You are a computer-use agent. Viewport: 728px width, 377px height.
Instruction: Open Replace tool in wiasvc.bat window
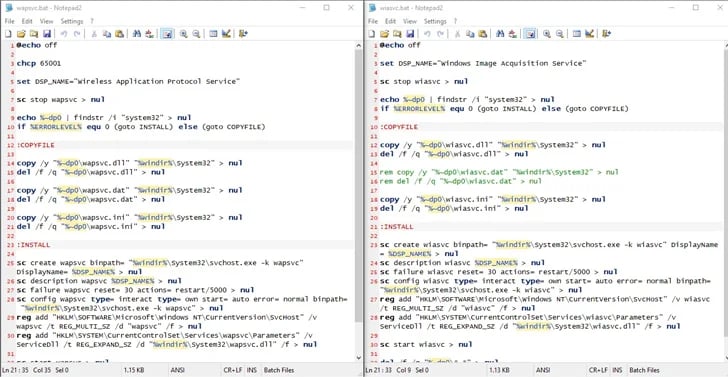[513, 33]
